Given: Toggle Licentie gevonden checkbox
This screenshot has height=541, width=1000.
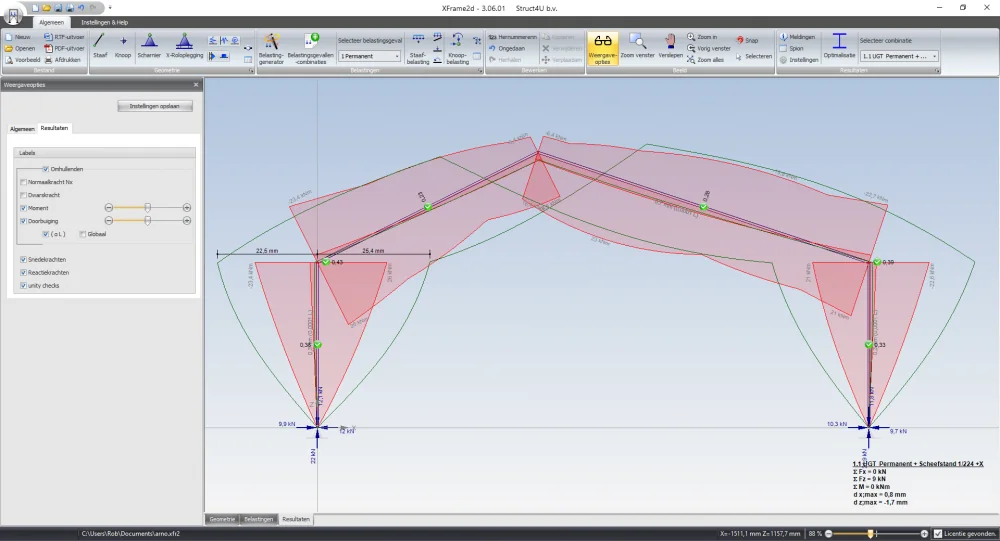Looking at the screenshot, I should click(938, 533).
